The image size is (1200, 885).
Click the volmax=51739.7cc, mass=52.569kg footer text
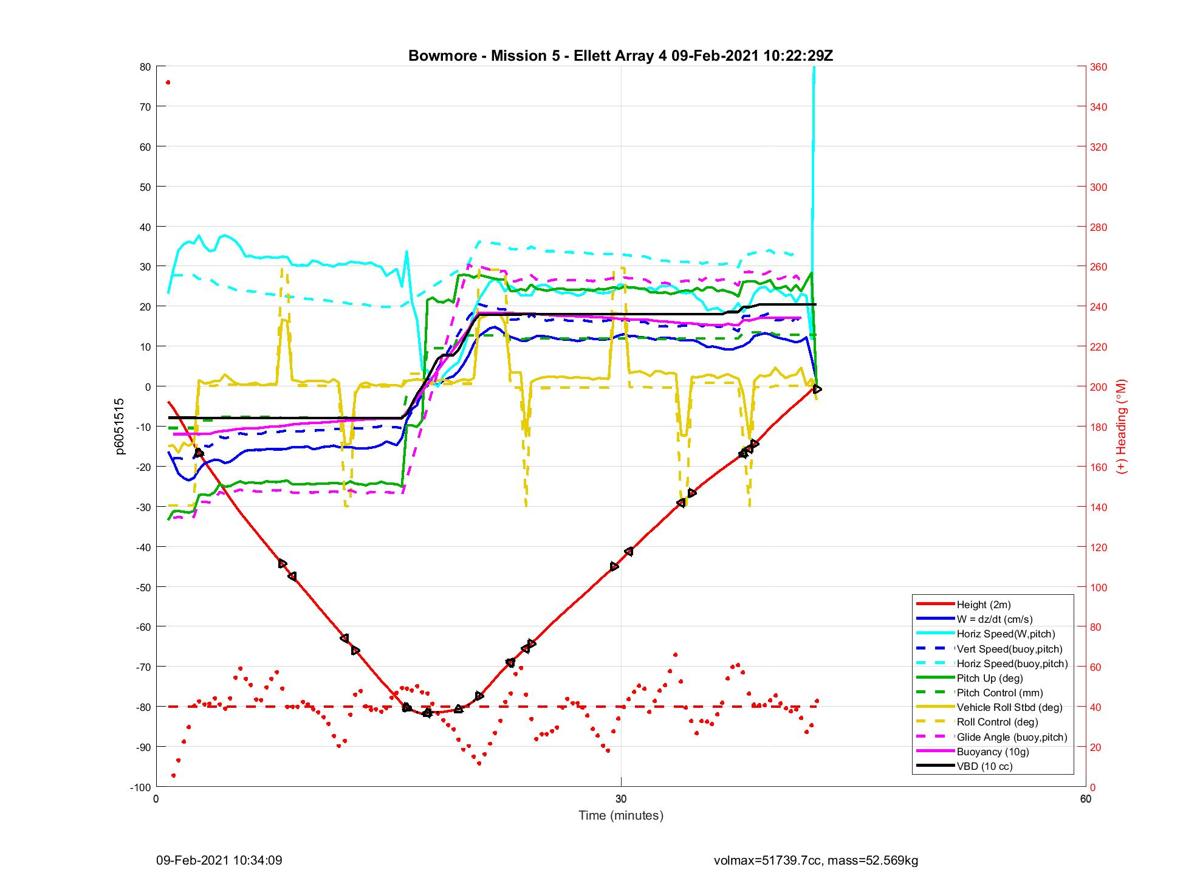[x=816, y=859]
